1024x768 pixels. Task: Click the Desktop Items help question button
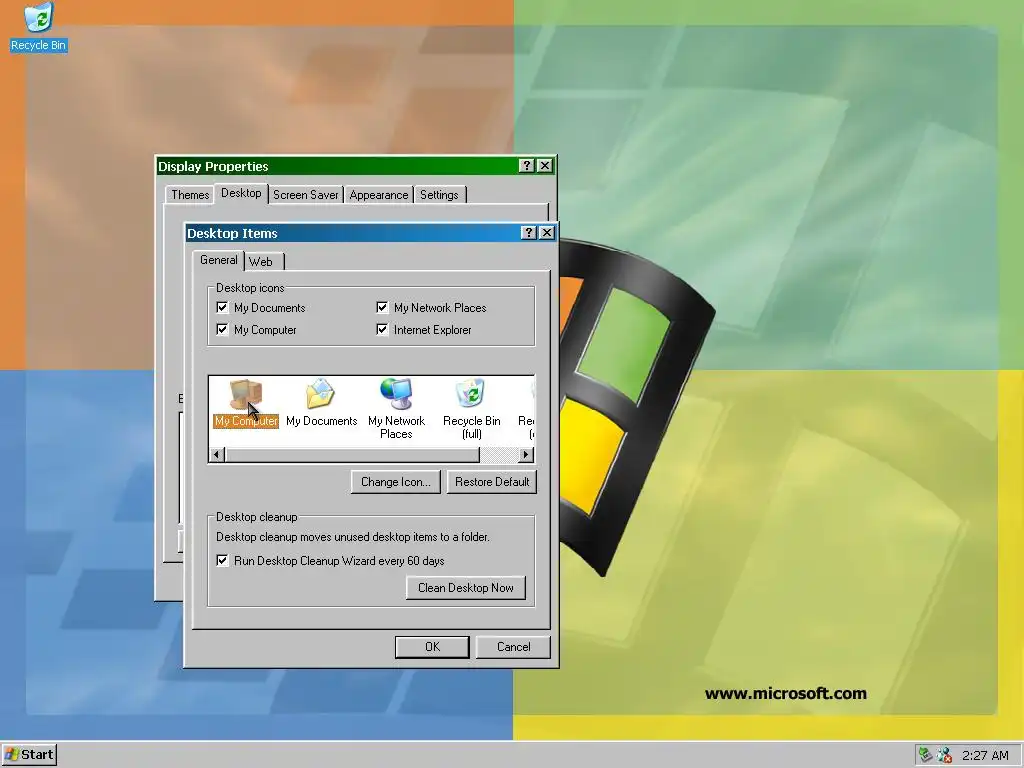[x=529, y=233]
